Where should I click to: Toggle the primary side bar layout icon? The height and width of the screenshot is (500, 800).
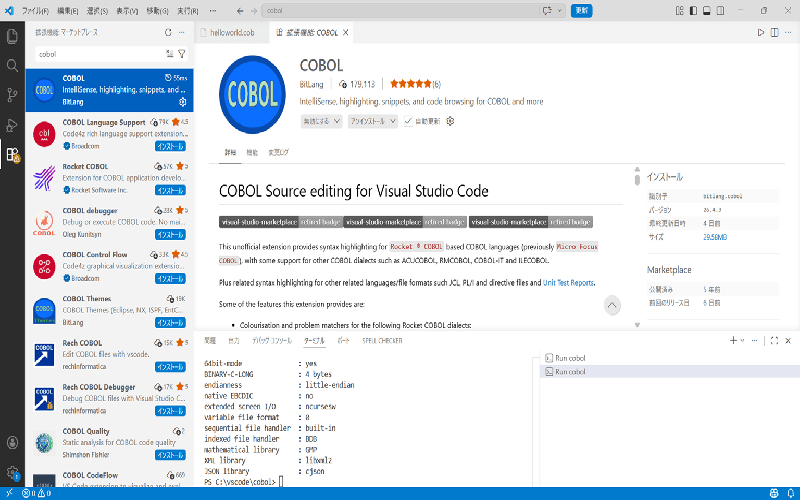pos(693,10)
